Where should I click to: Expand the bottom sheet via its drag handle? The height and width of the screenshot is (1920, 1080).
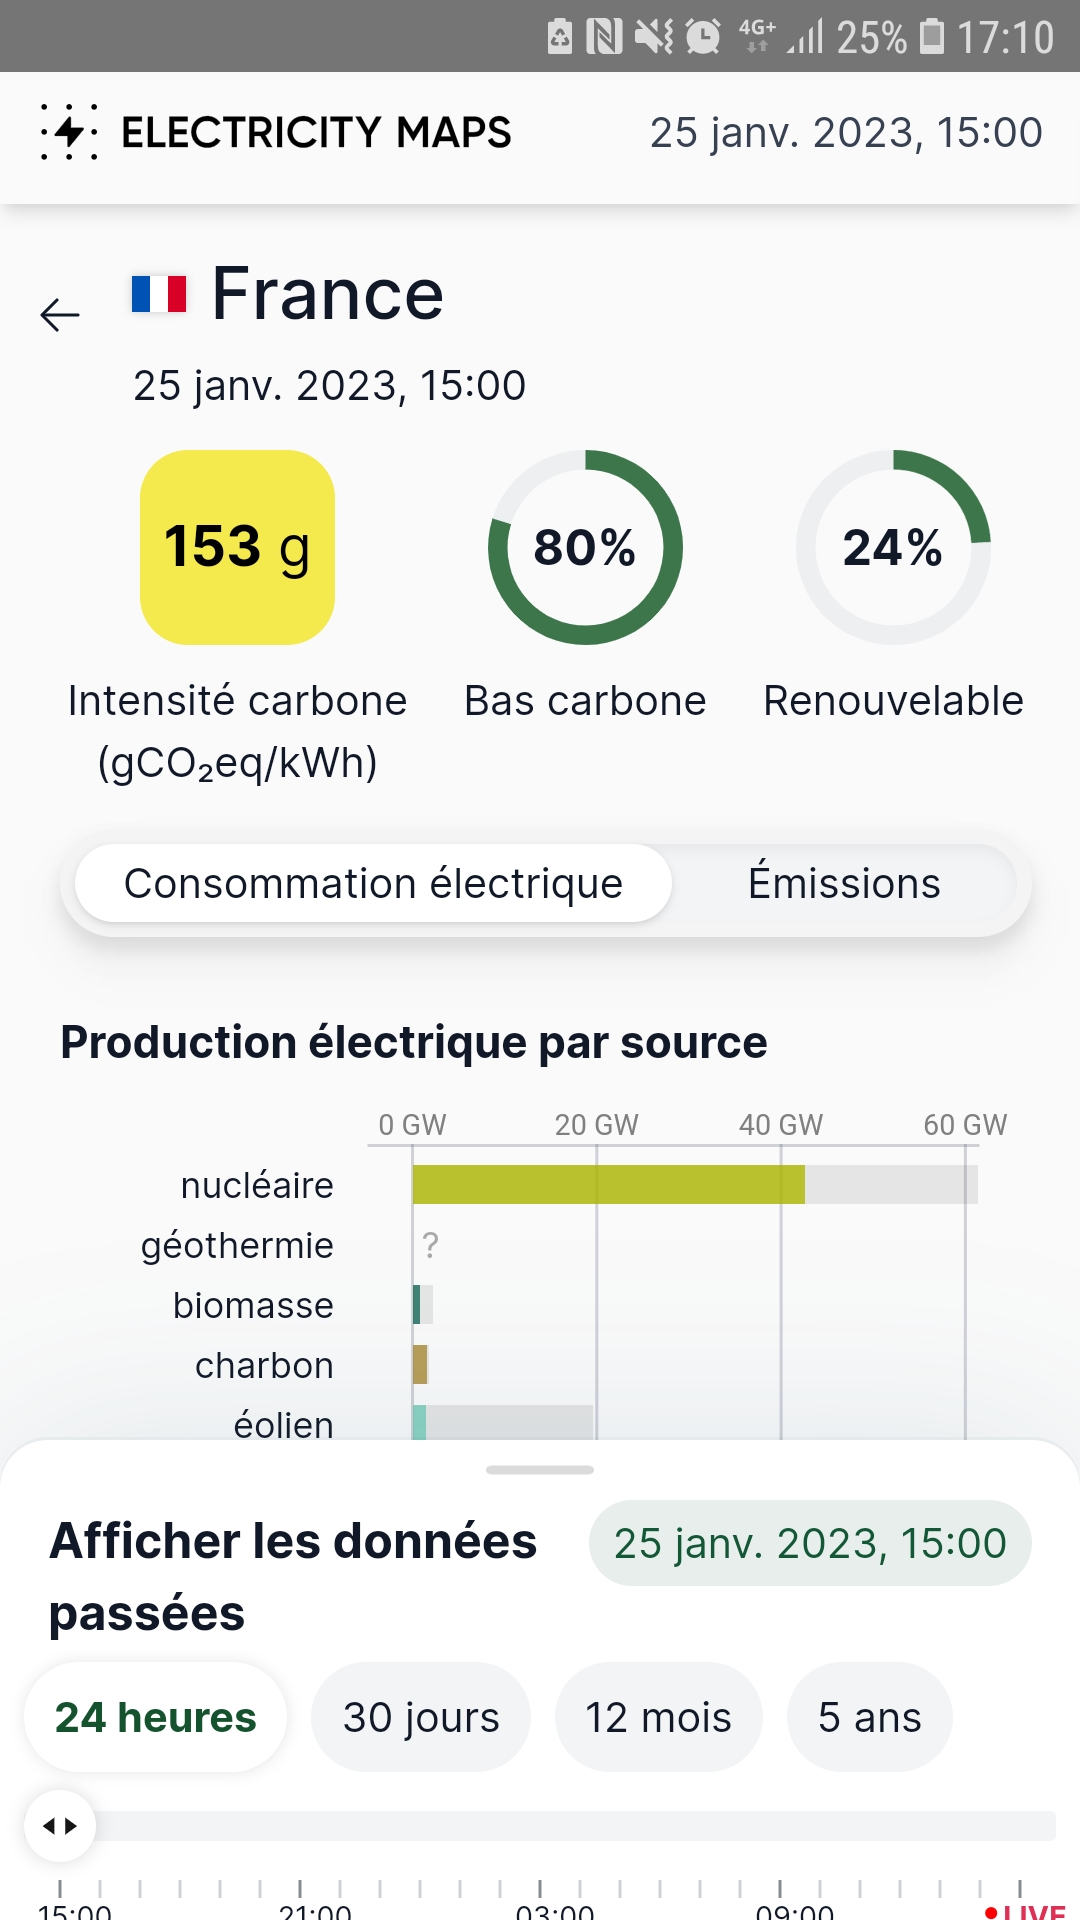click(x=540, y=1468)
